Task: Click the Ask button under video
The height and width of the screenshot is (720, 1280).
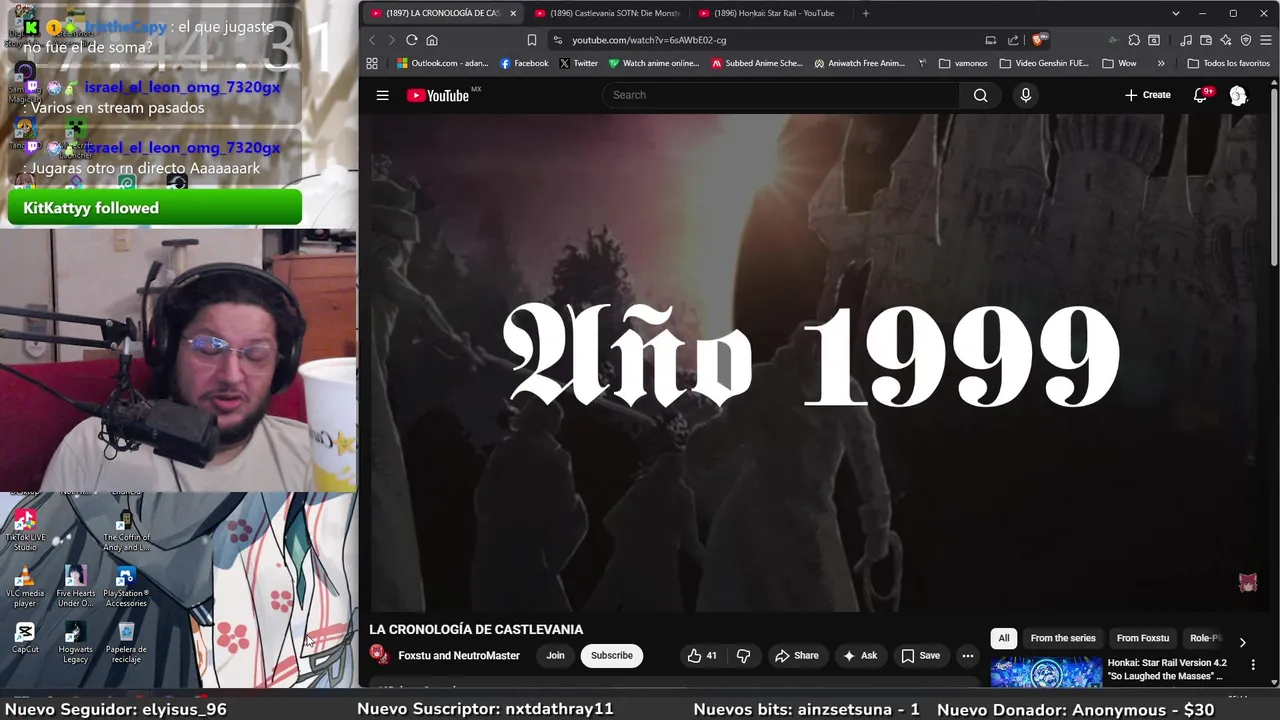Action: 860,655
